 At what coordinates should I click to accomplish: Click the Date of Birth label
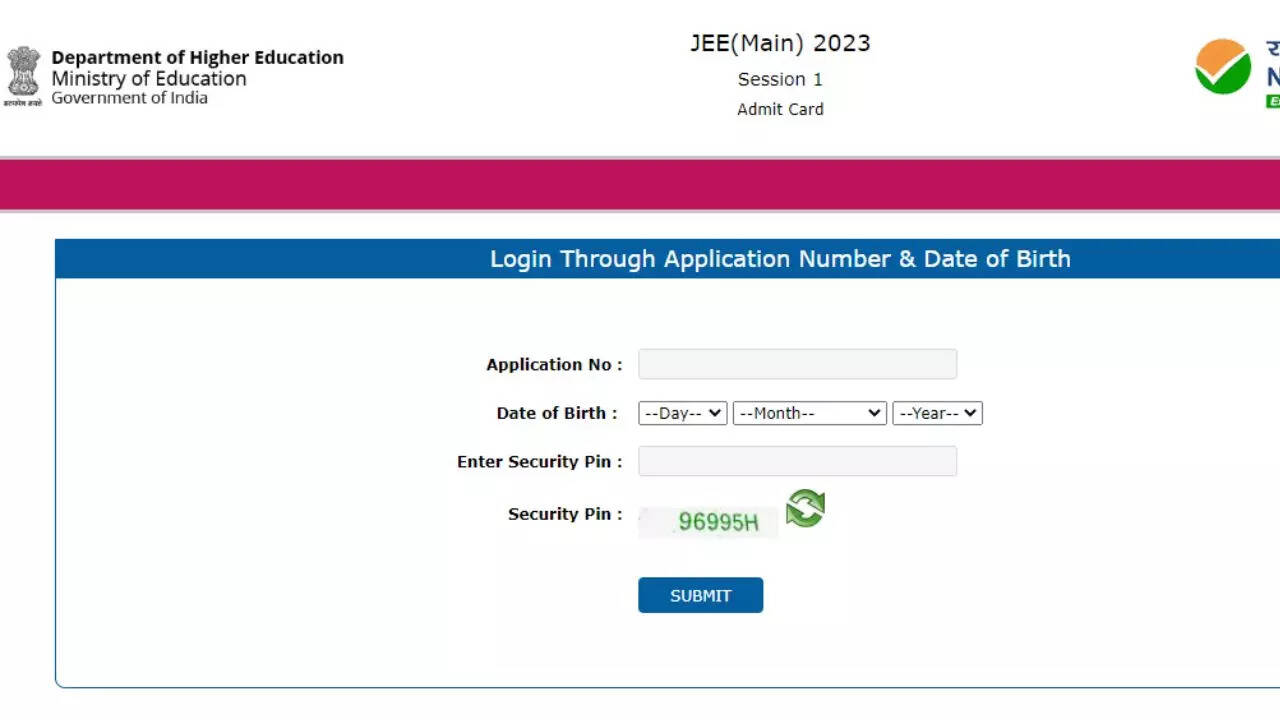point(556,413)
